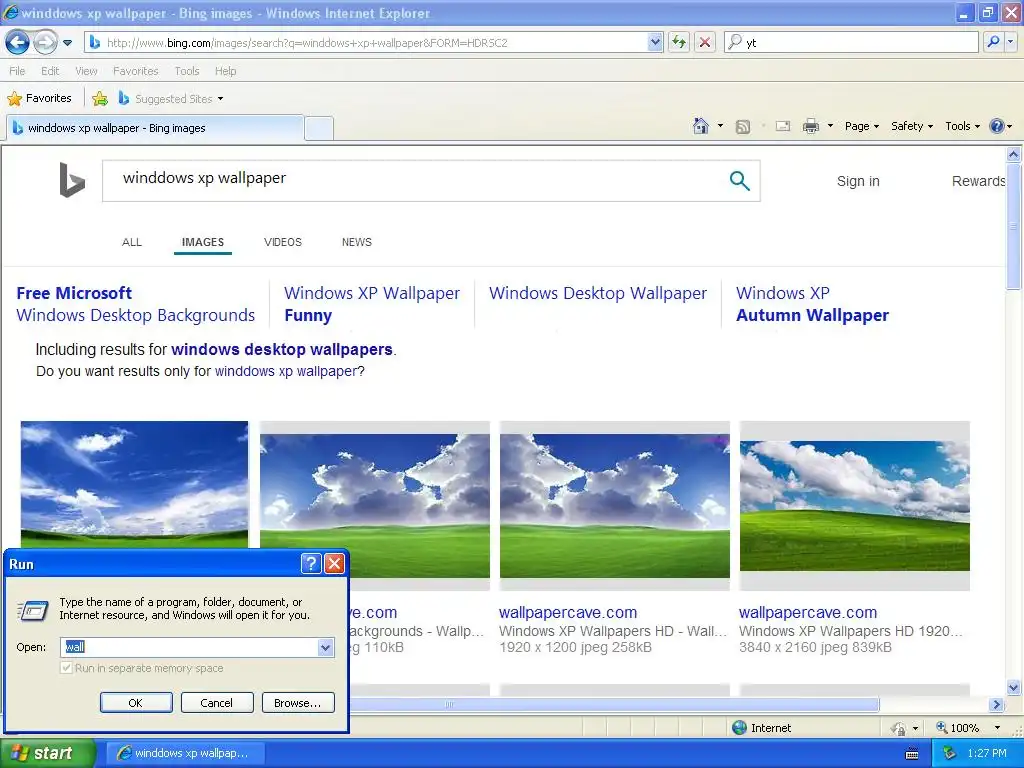Viewport: 1024px width, 768px height.
Task: Click inside the IE search box containing yt
Action: (851, 42)
